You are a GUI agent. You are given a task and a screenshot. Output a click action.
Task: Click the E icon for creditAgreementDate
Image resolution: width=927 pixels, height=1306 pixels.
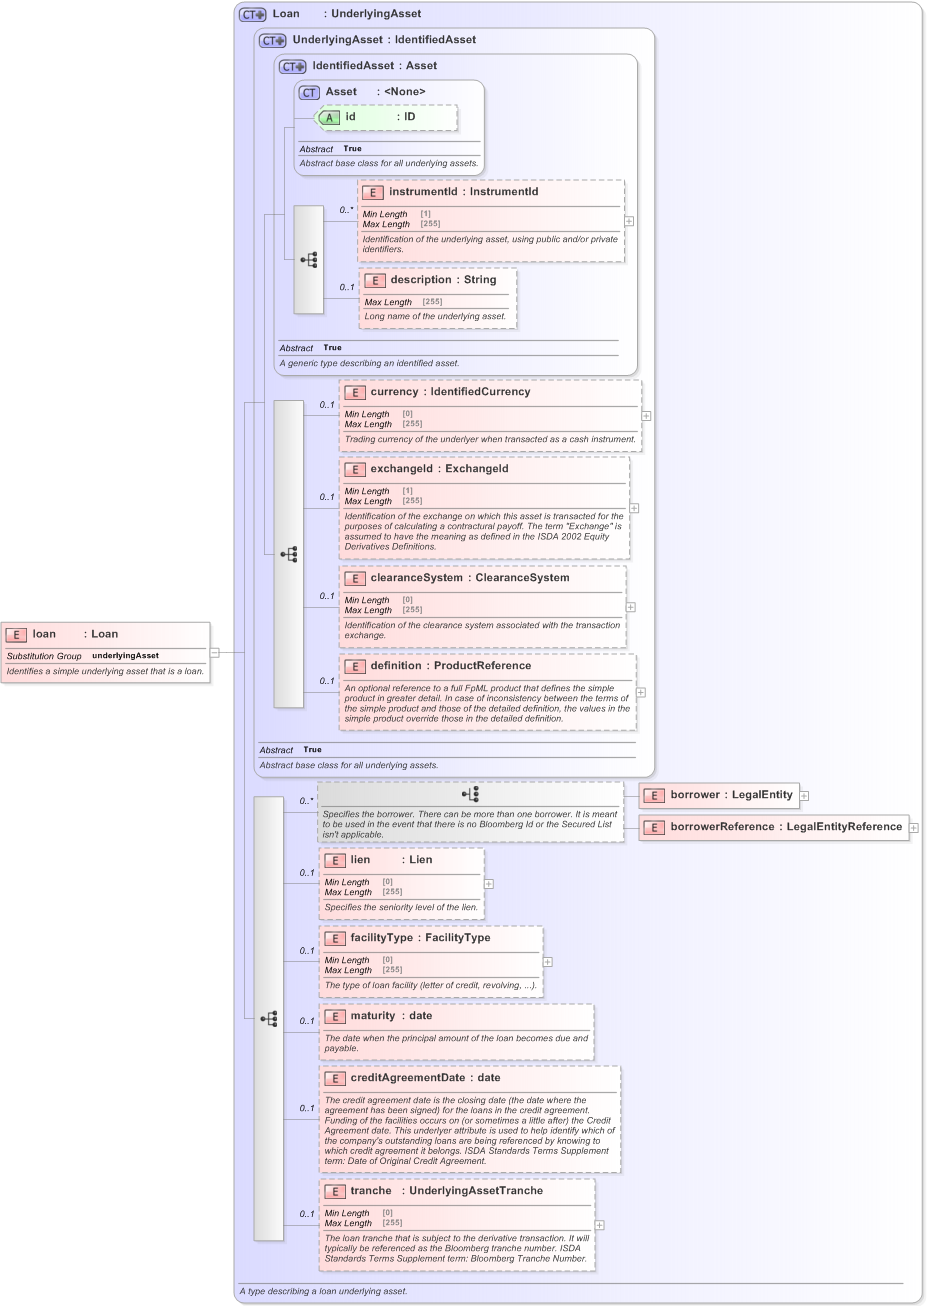click(x=335, y=1077)
